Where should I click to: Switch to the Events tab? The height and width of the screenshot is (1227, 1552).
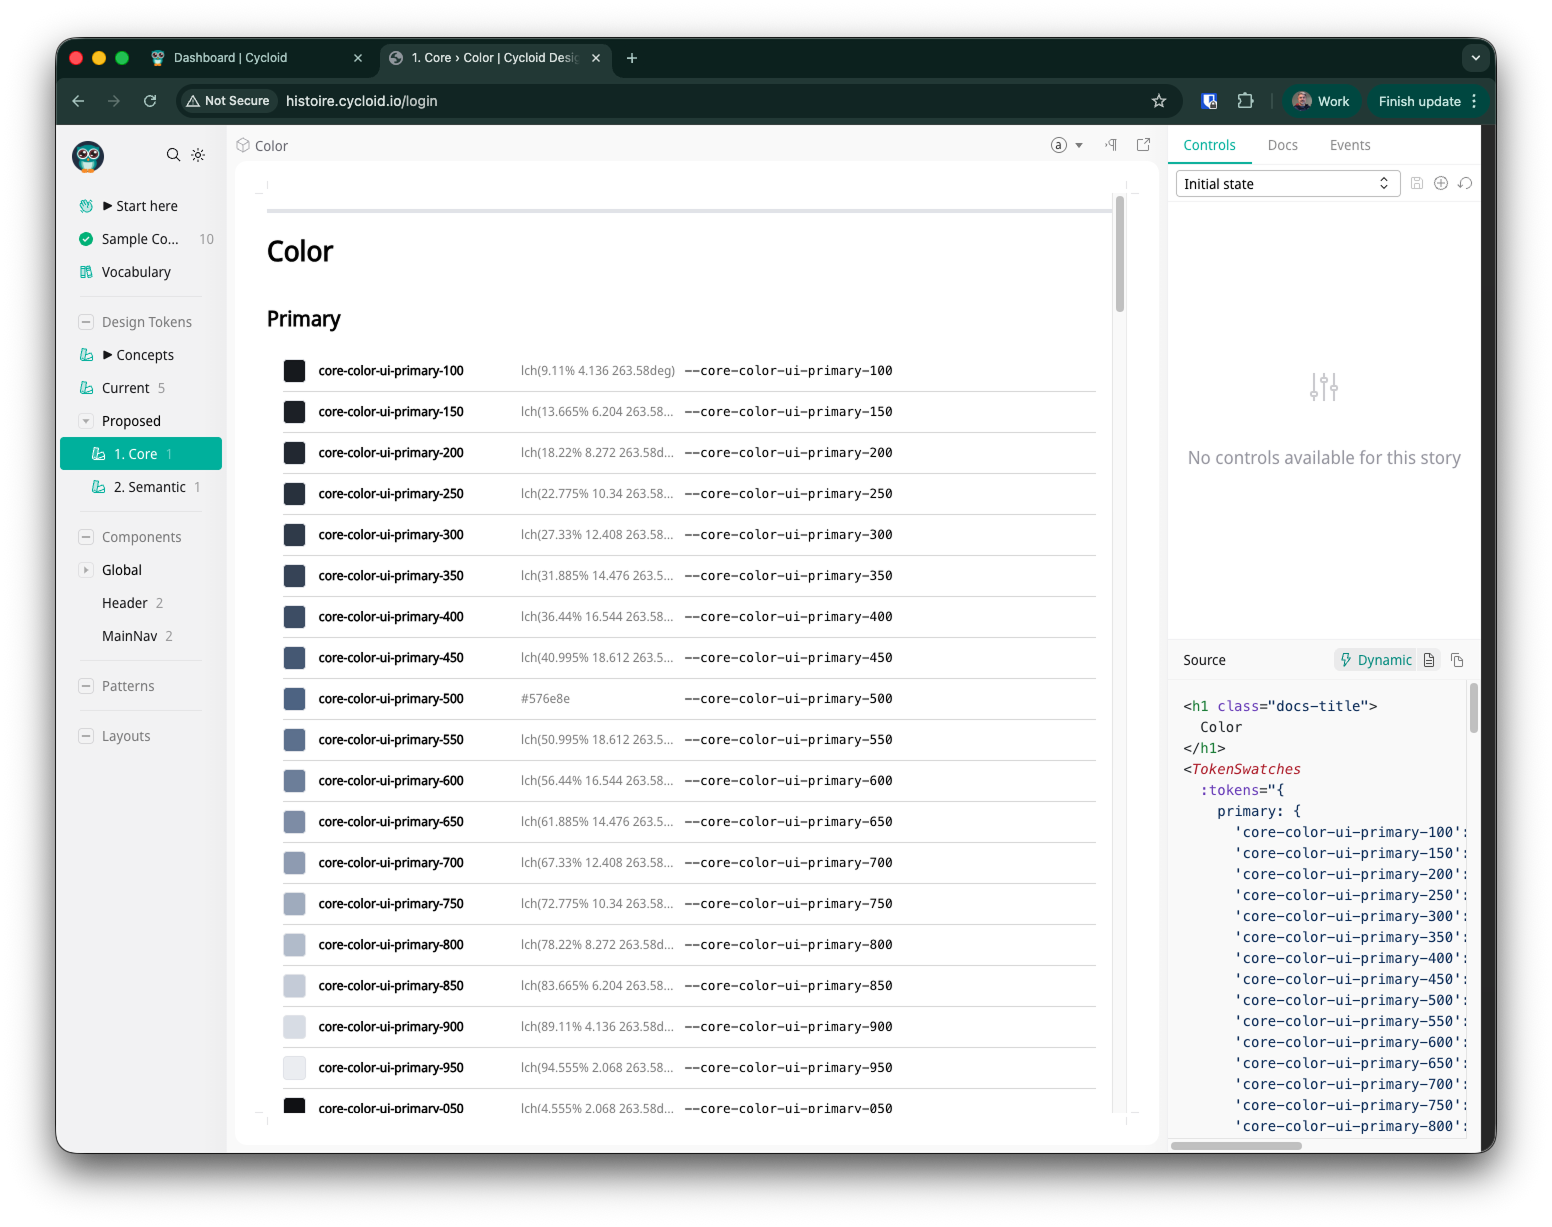(1349, 145)
